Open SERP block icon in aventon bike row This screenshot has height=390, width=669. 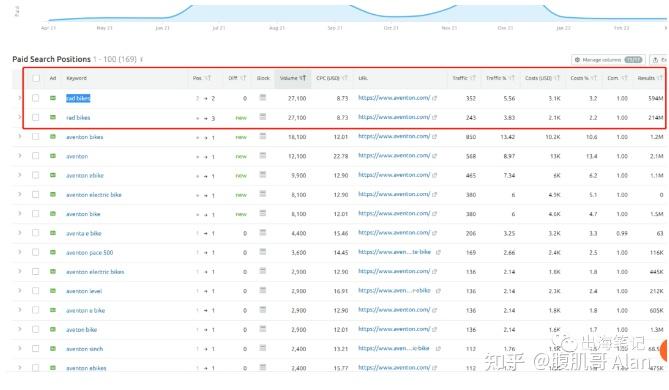(x=263, y=213)
